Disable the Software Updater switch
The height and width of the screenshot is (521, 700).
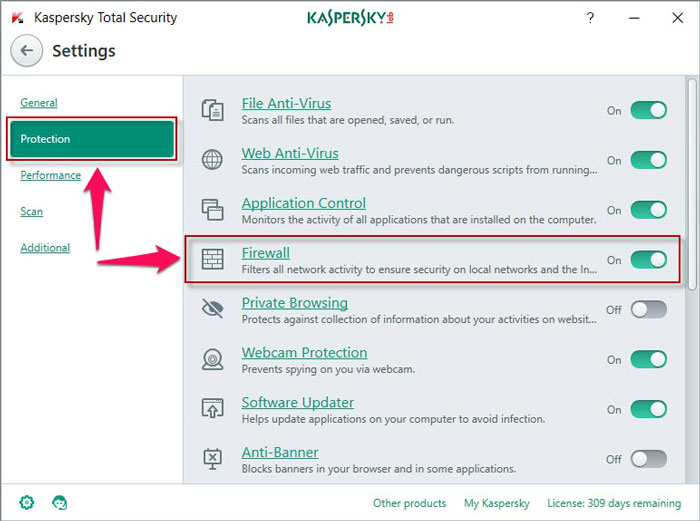click(649, 409)
